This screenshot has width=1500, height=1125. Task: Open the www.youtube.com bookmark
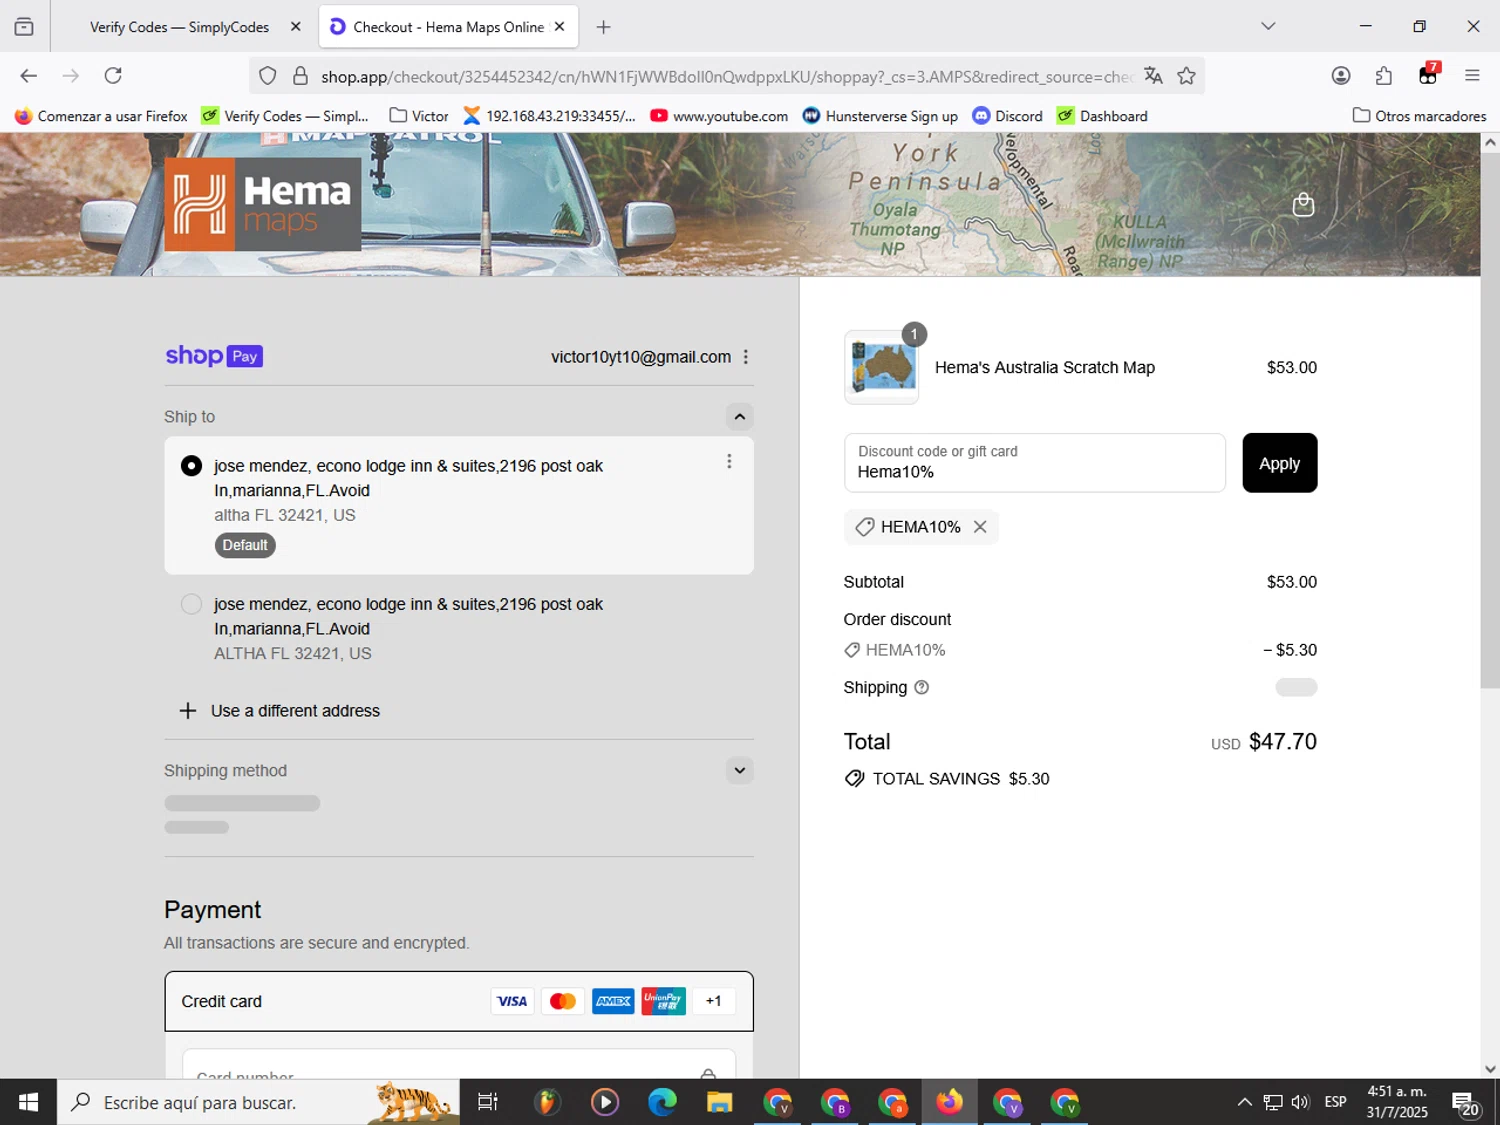click(x=719, y=116)
